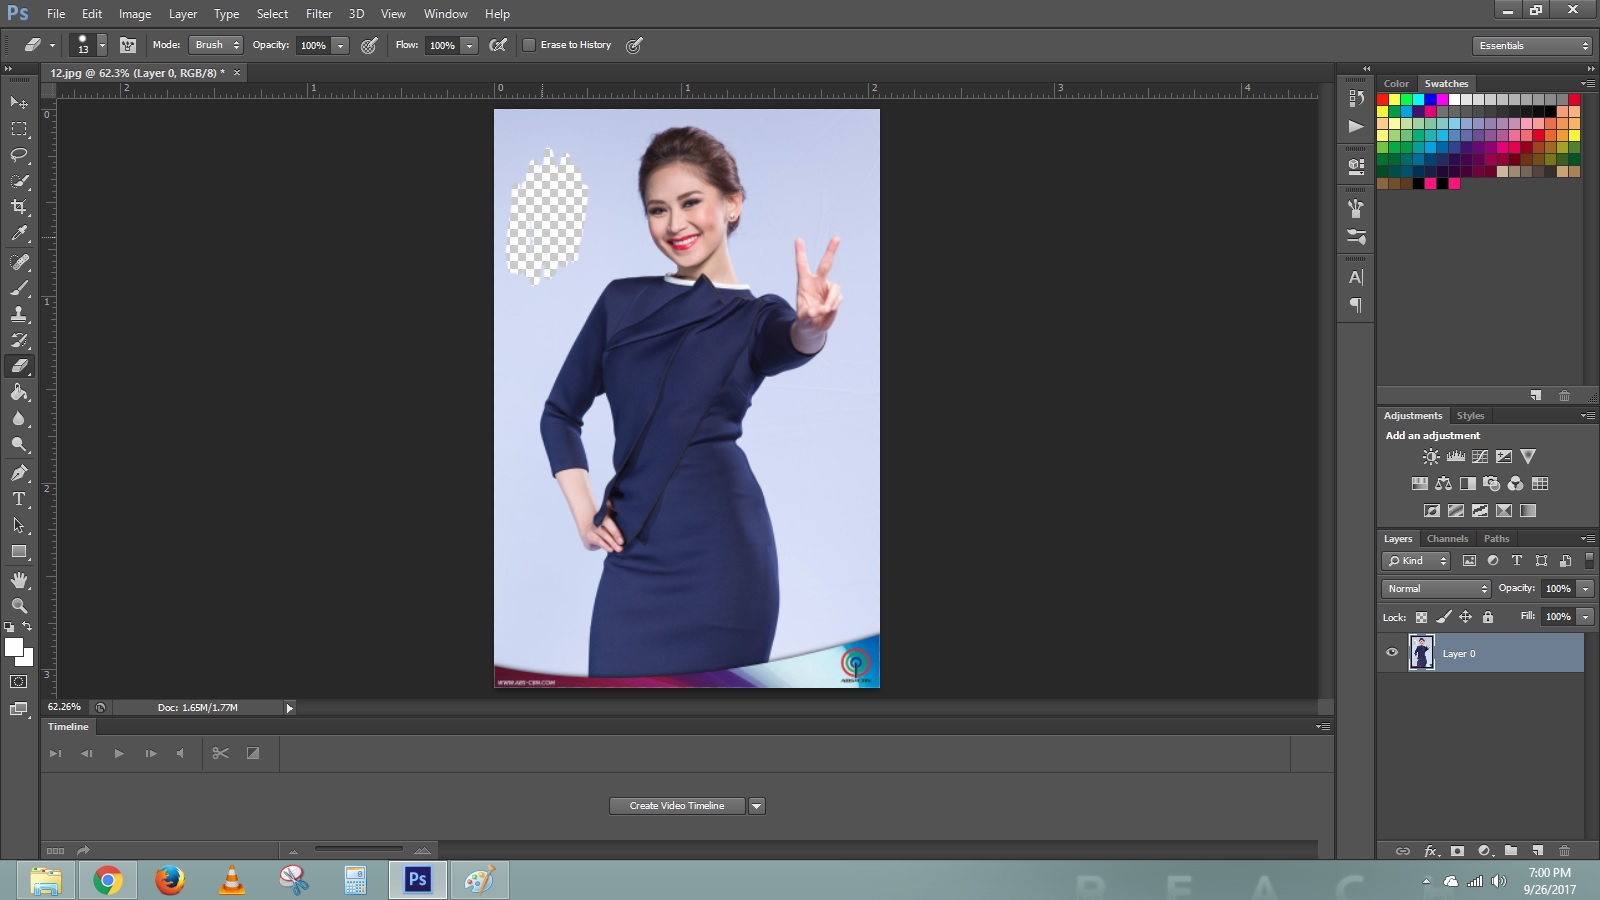Open the Image menu
The width and height of the screenshot is (1600, 900).
[x=135, y=14]
